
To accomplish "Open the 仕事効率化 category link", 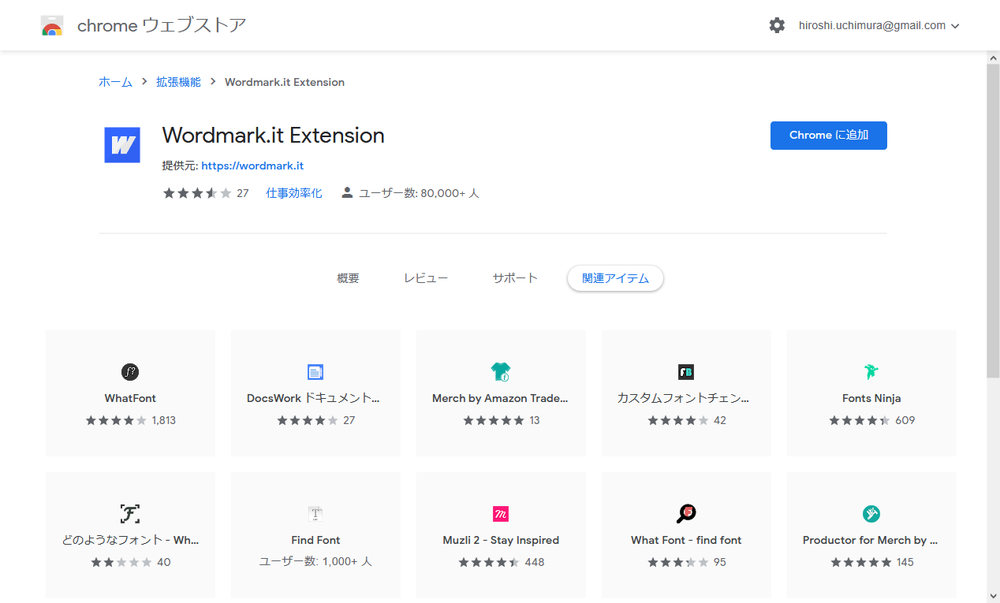I will coord(294,193).
